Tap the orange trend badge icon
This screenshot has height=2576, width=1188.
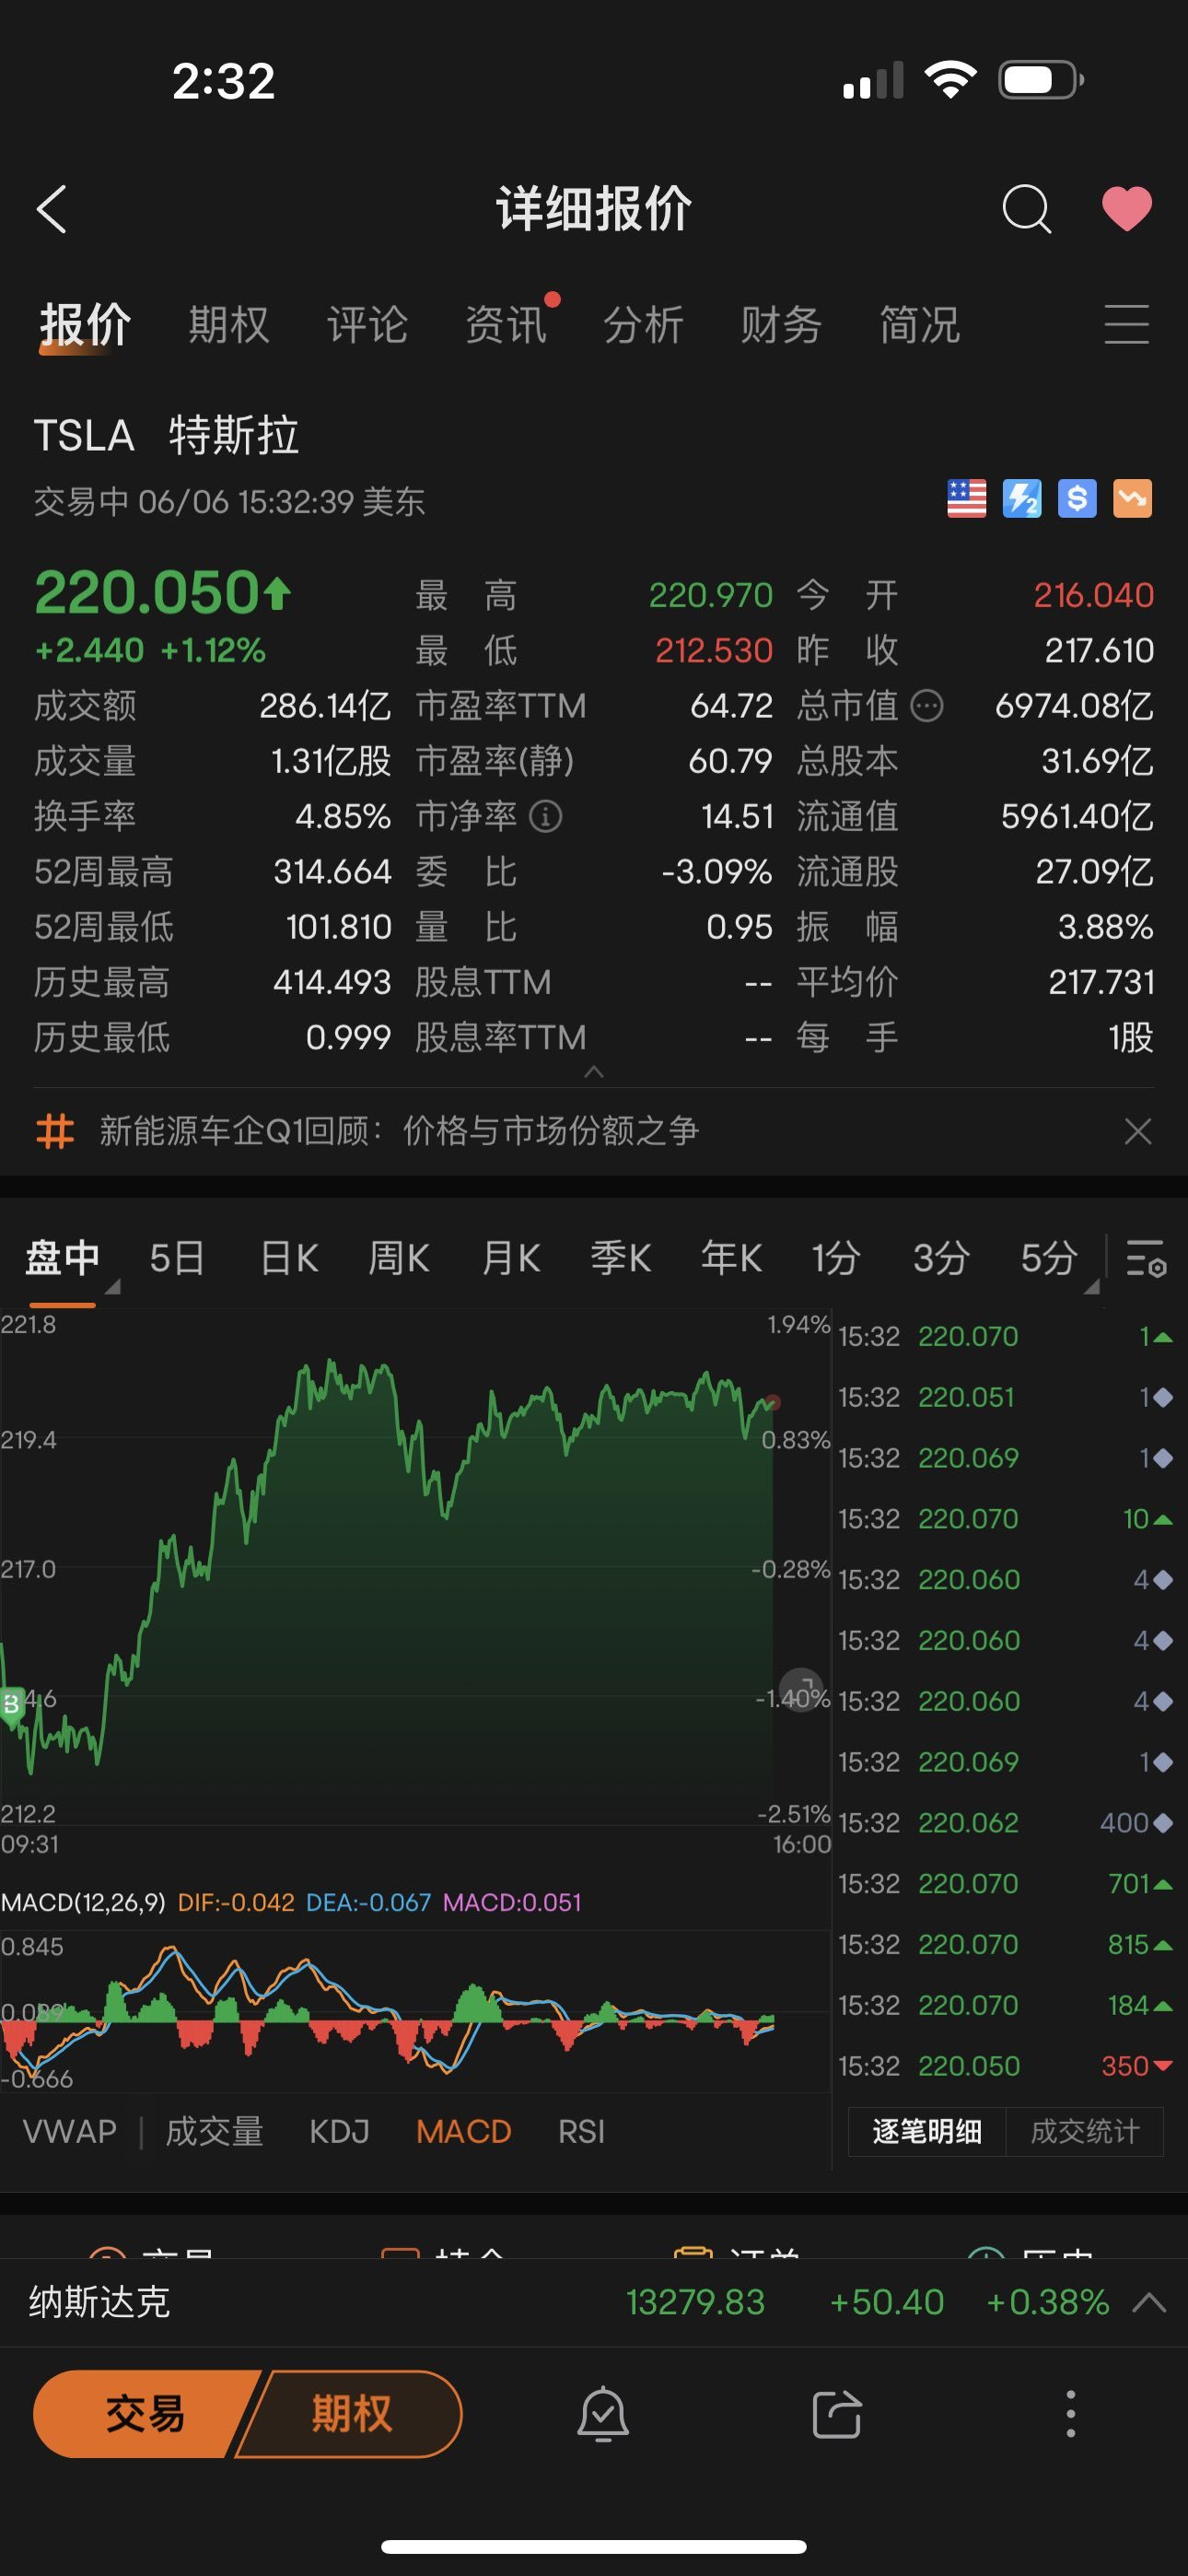click(x=1133, y=498)
